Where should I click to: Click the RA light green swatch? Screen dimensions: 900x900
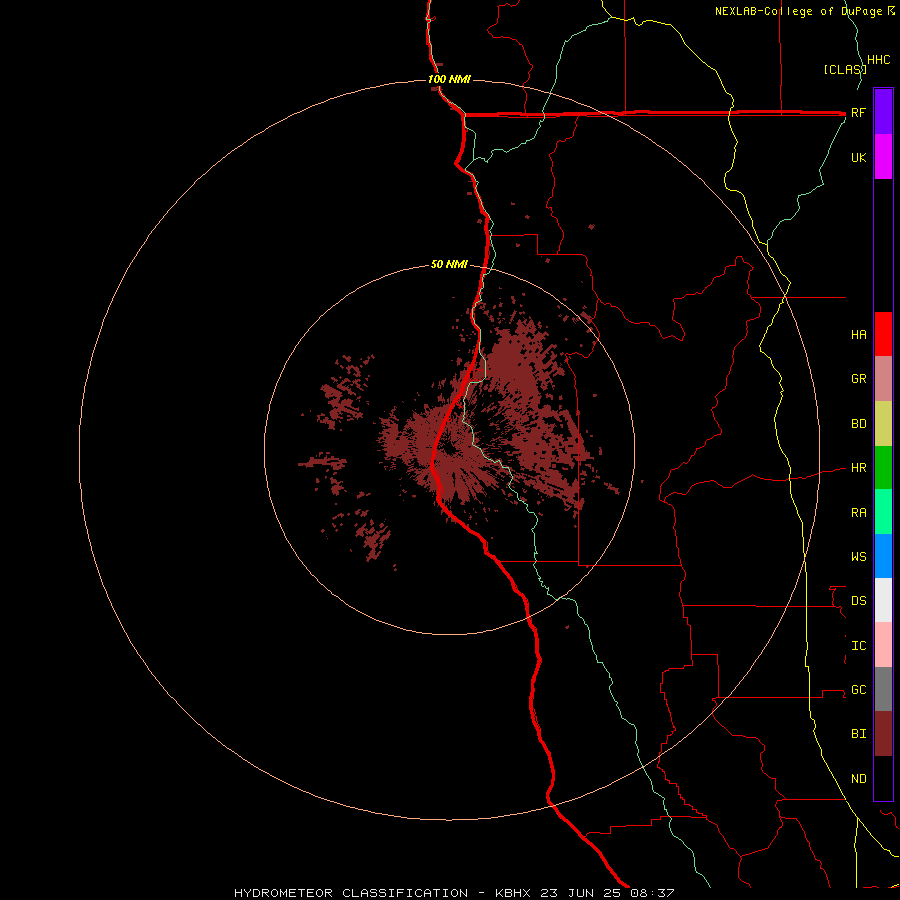tap(883, 512)
